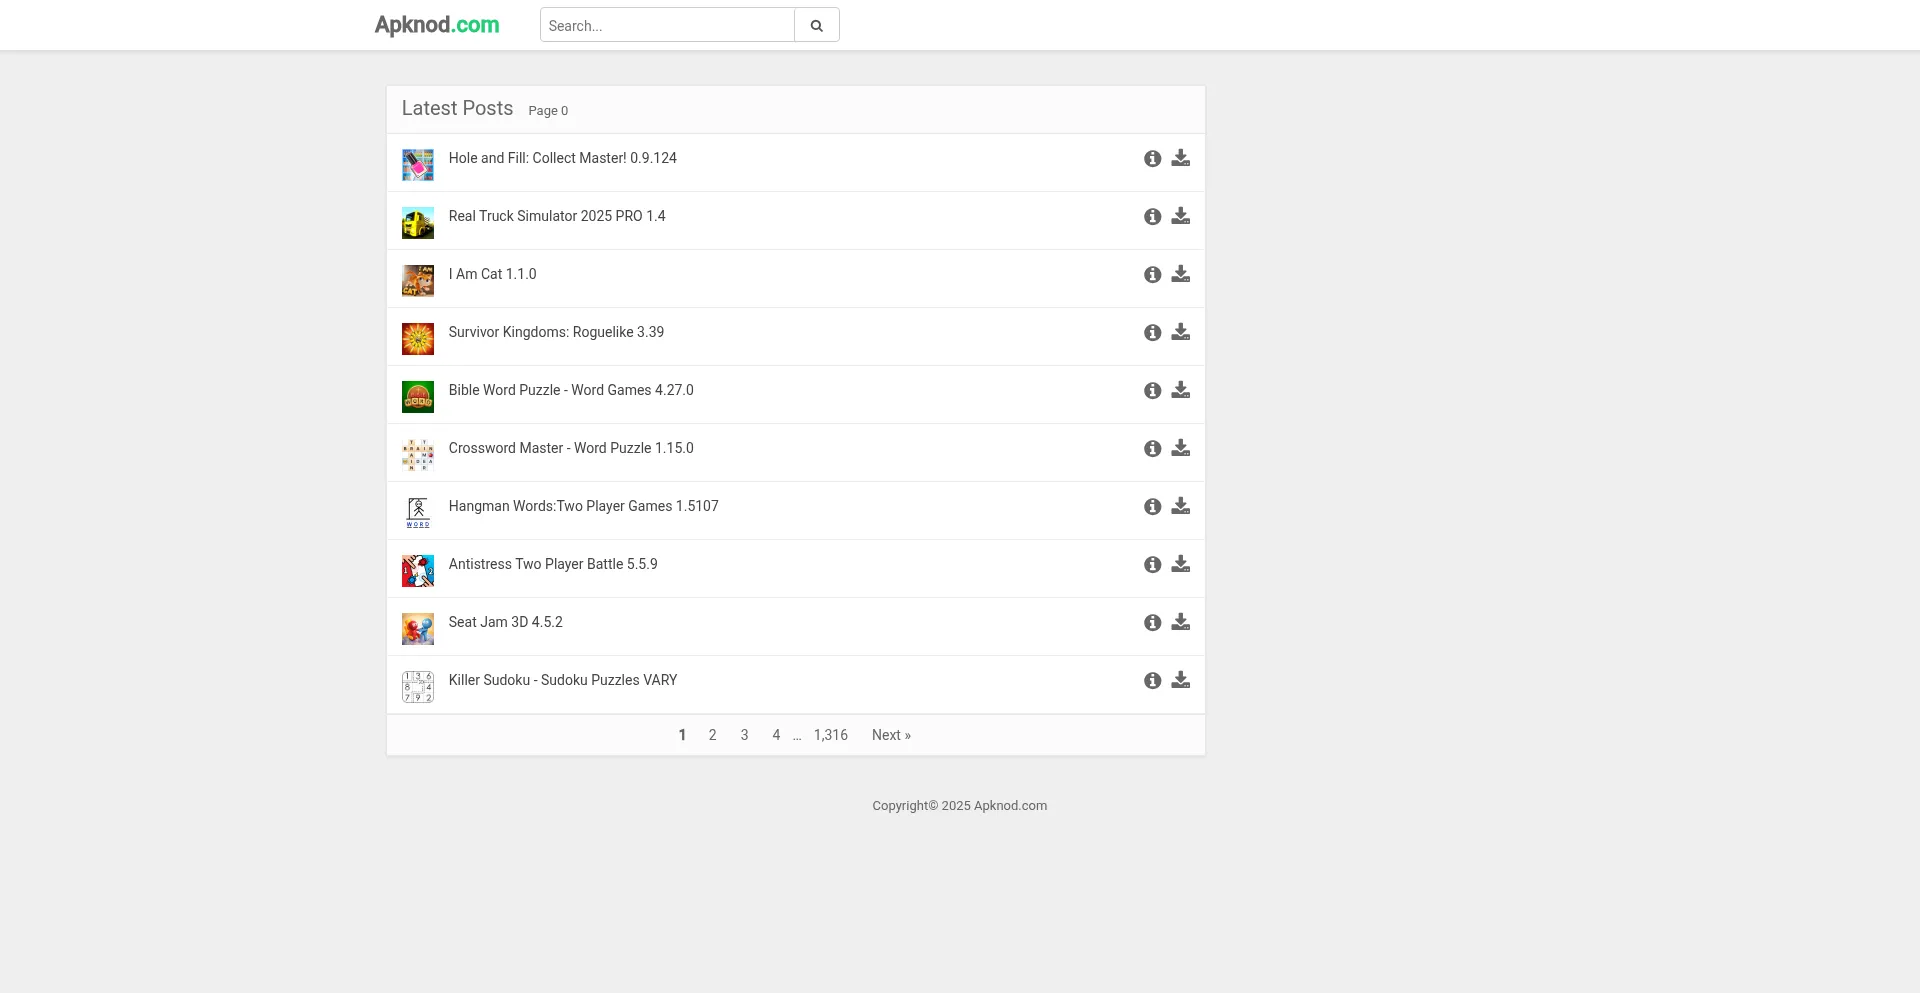View info icon for Crossword Master
This screenshot has width=1920, height=993.
[x=1152, y=448]
